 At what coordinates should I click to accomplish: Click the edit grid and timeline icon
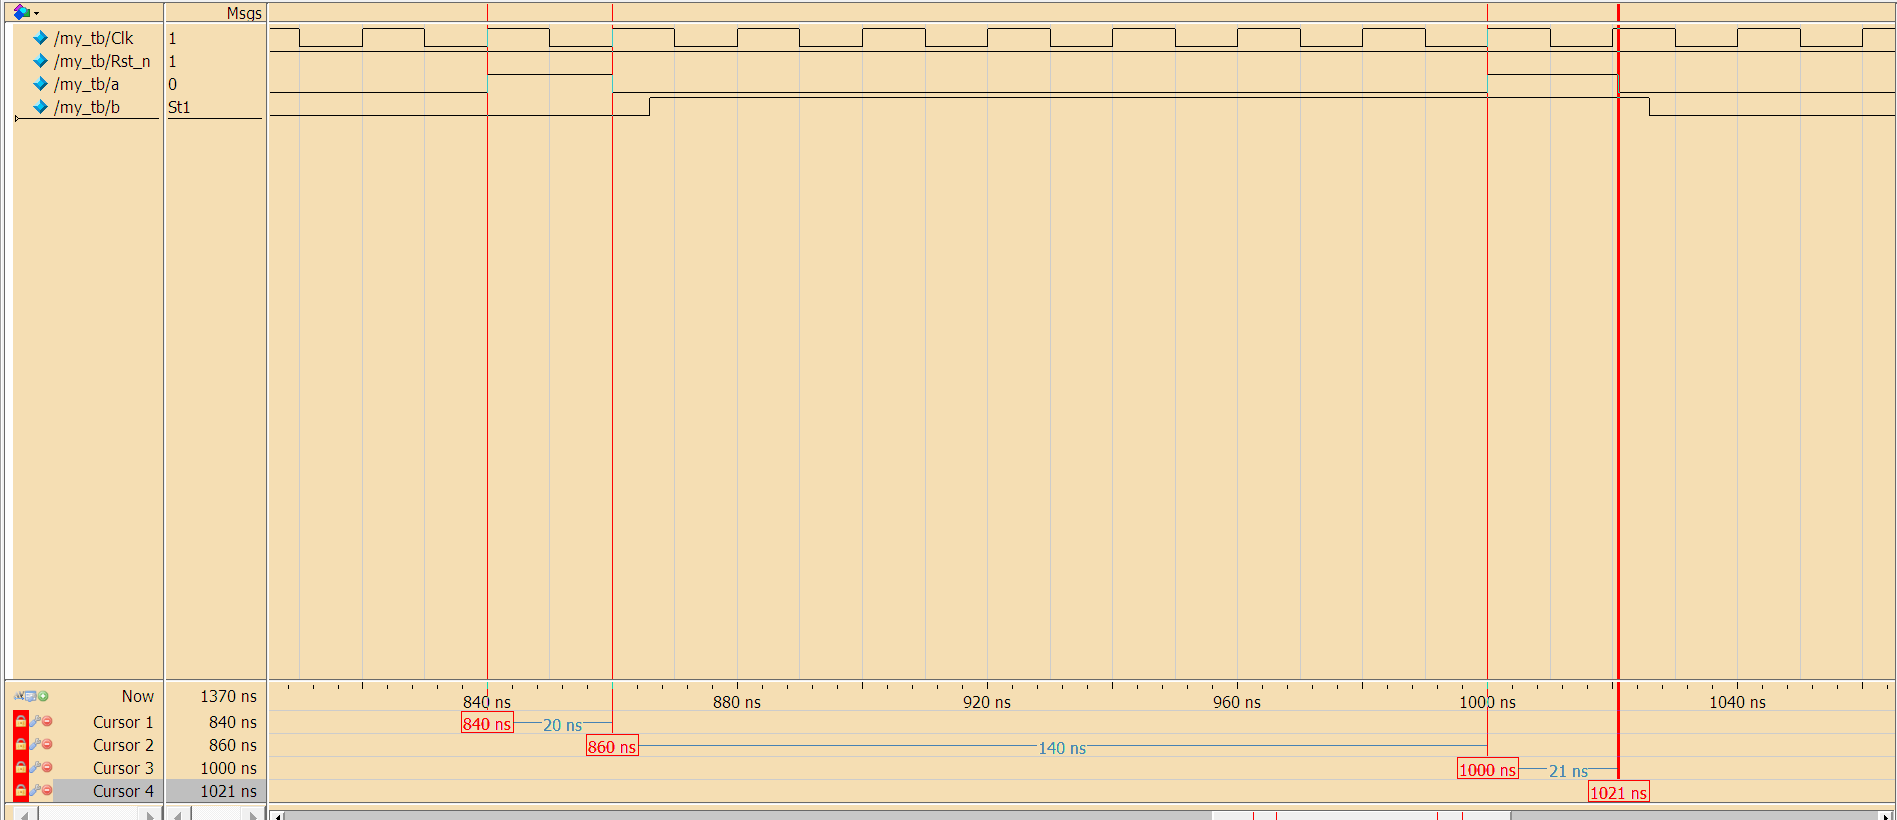click(31, 696)
